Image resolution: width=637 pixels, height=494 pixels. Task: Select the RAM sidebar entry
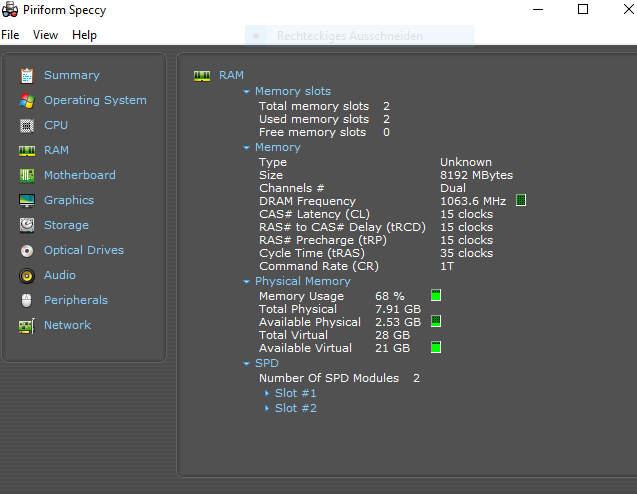click(56, 150)
